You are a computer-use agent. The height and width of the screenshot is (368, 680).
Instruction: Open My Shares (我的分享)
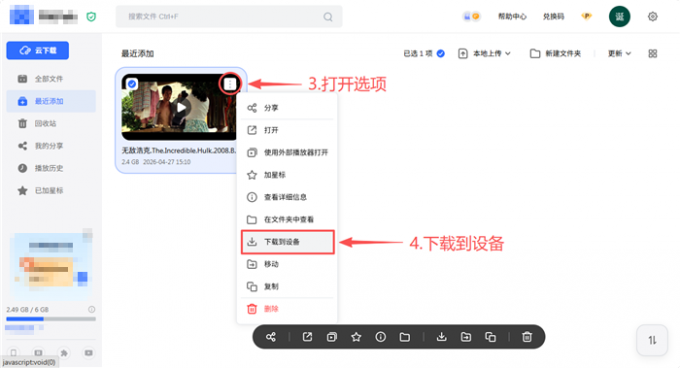(x=51, y=146)
